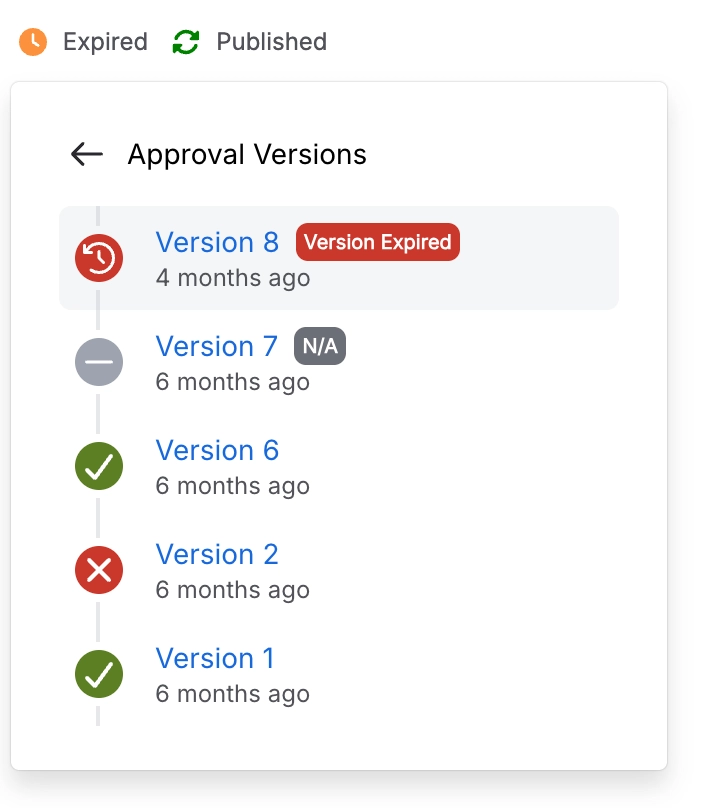This screenshot has height=808, width=706.
Task: Click the Published status label
Action: coord(271,42)
